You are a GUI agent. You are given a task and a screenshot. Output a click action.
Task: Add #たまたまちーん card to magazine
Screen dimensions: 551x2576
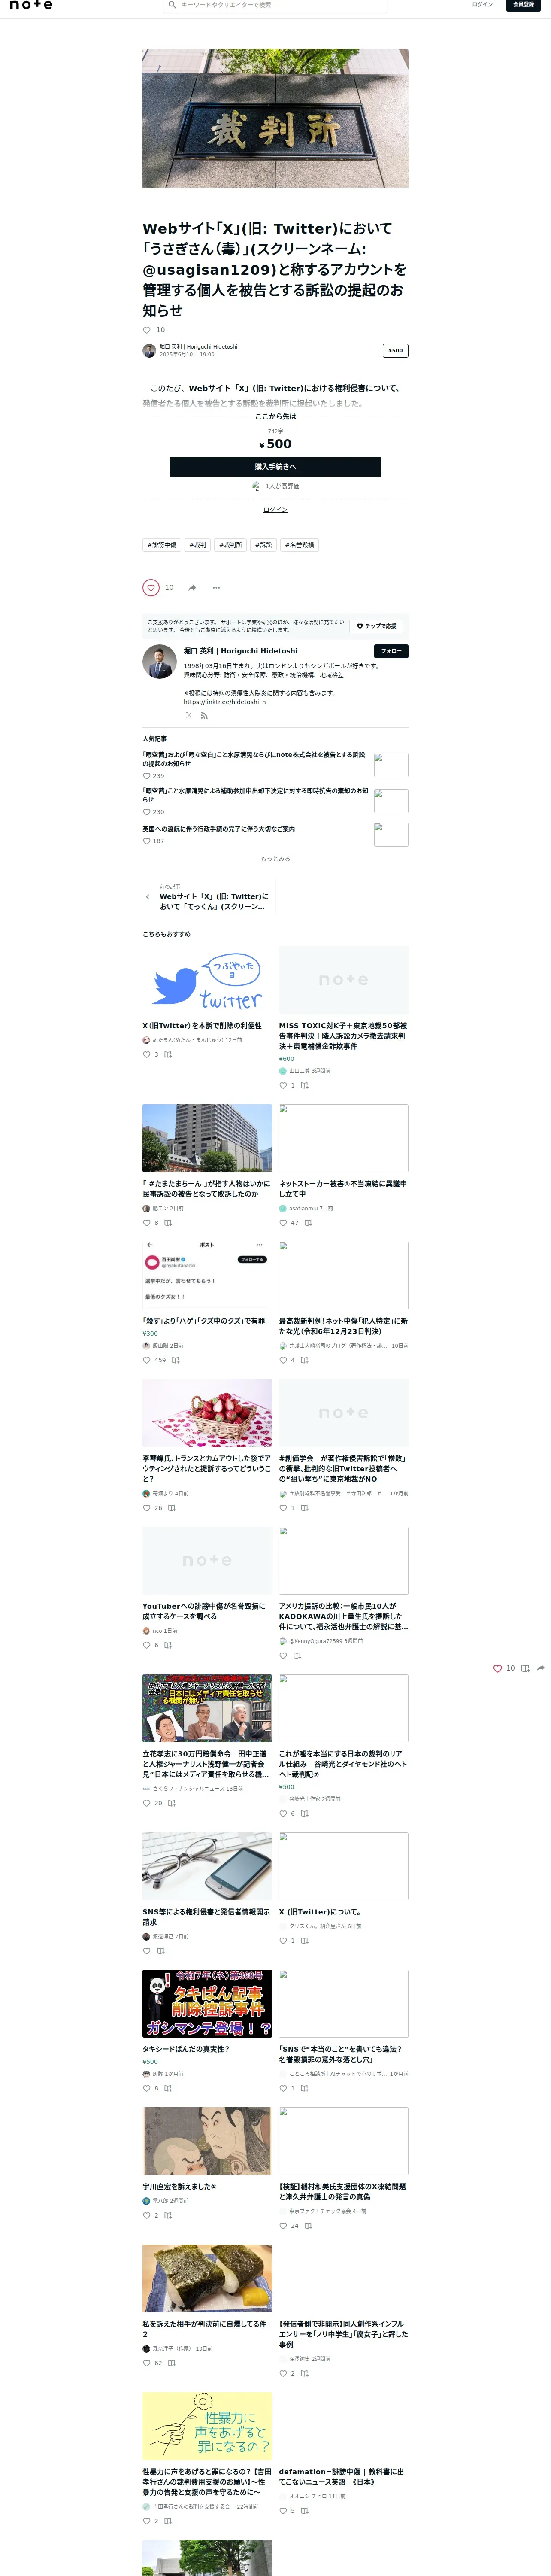(x=168, y=1223)
